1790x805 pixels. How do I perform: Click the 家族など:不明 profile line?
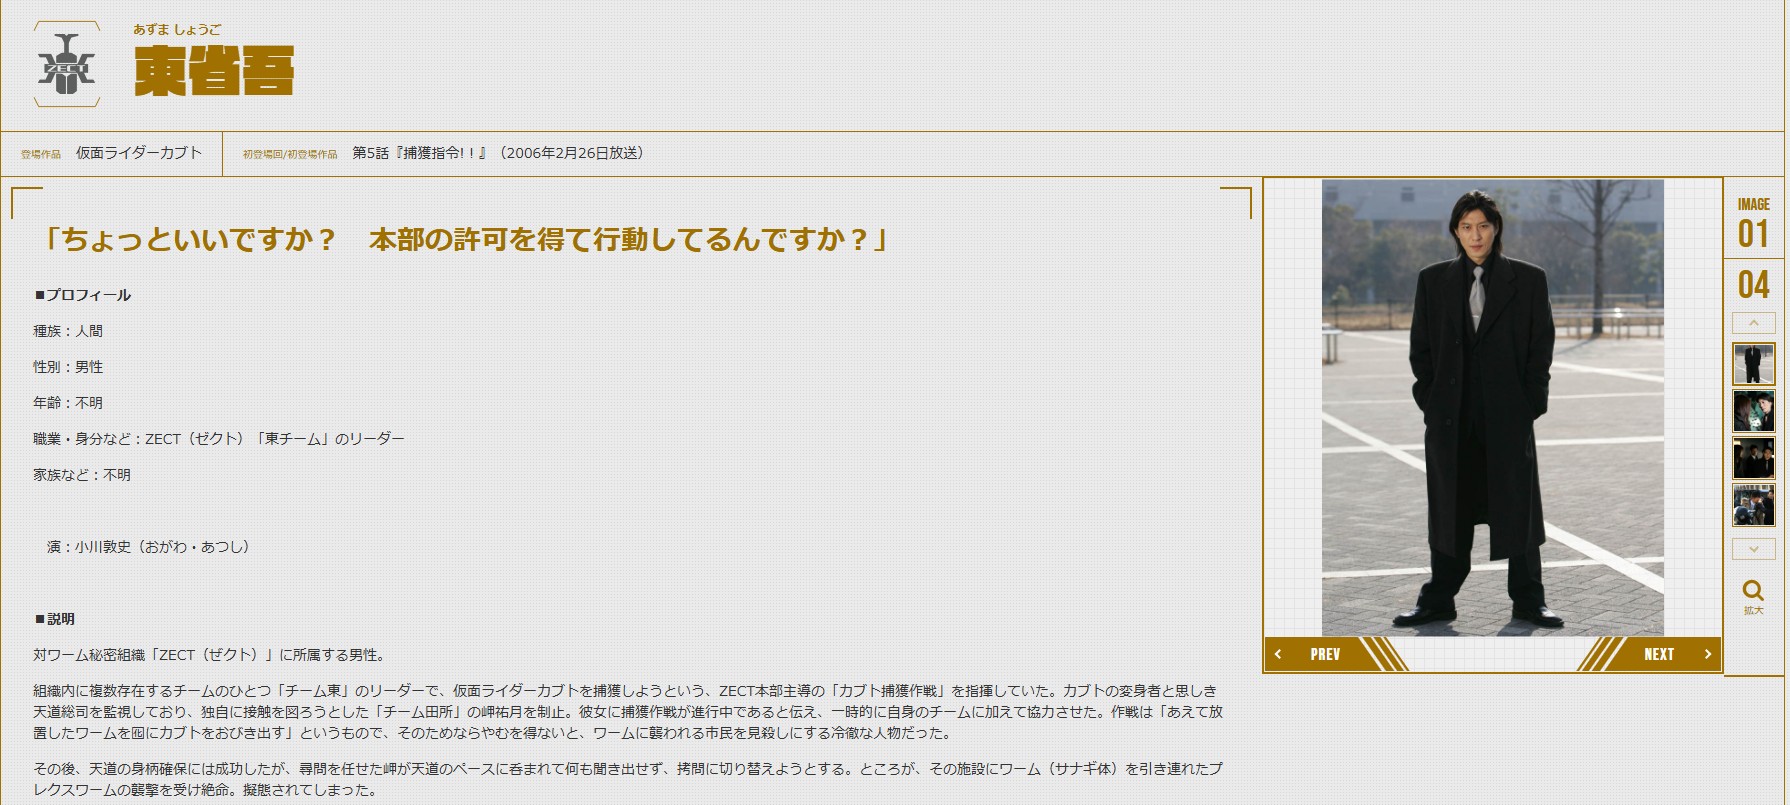click(82, 475)
